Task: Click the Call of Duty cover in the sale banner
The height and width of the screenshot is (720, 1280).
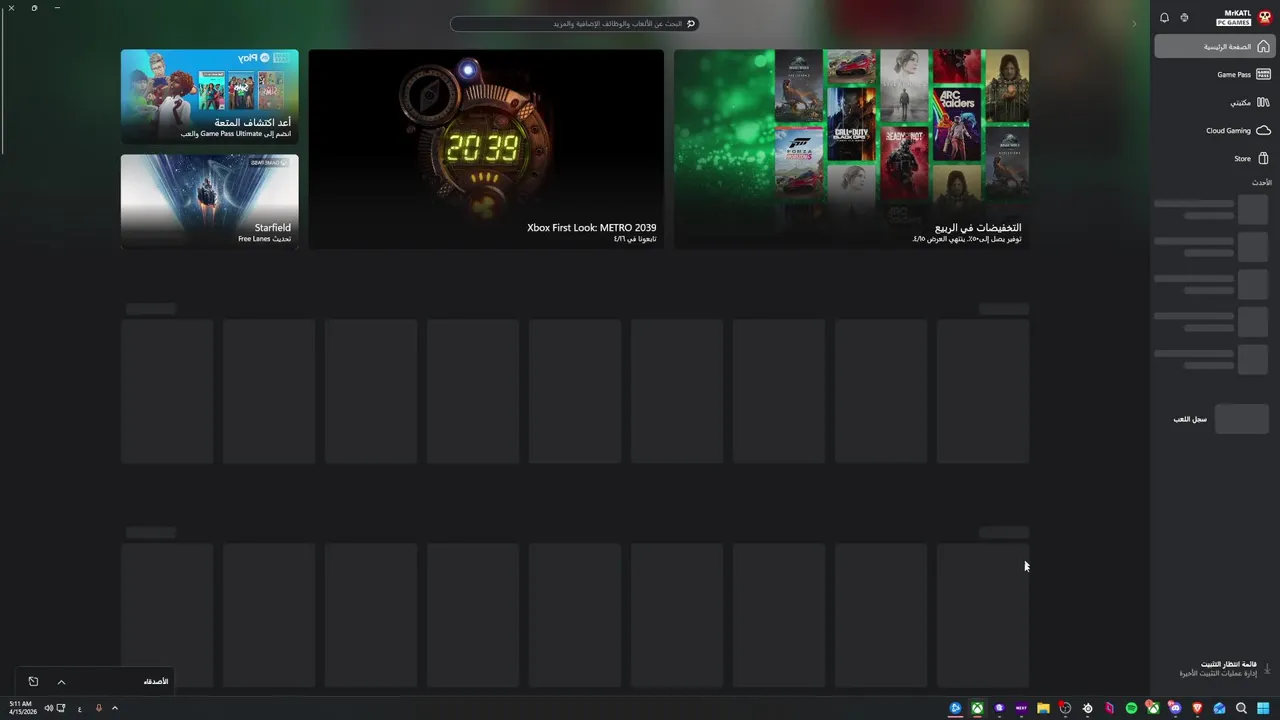Action: (852, 124)
